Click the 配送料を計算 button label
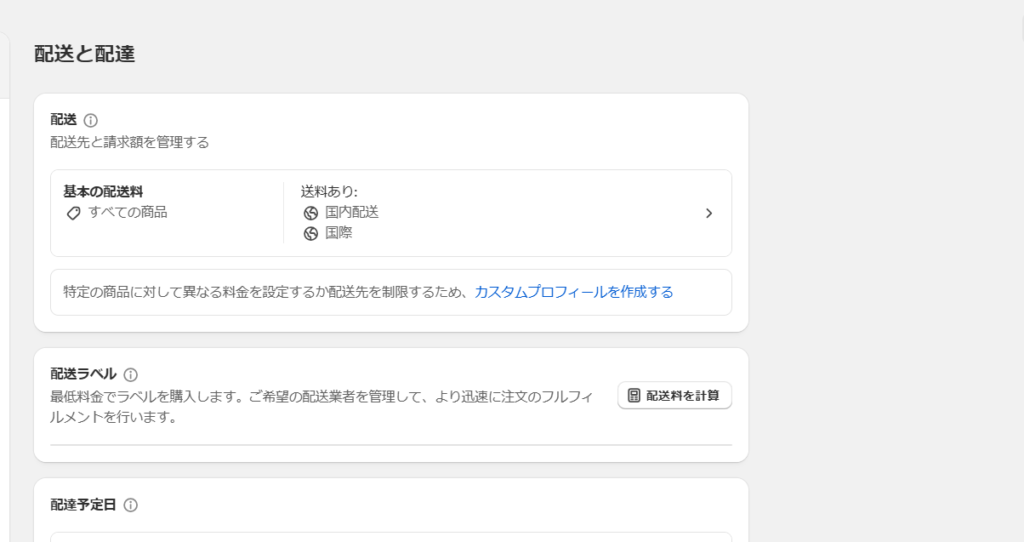Image resolution: width=1024 pixels, height=542 pixels. (x=682, y=395)
